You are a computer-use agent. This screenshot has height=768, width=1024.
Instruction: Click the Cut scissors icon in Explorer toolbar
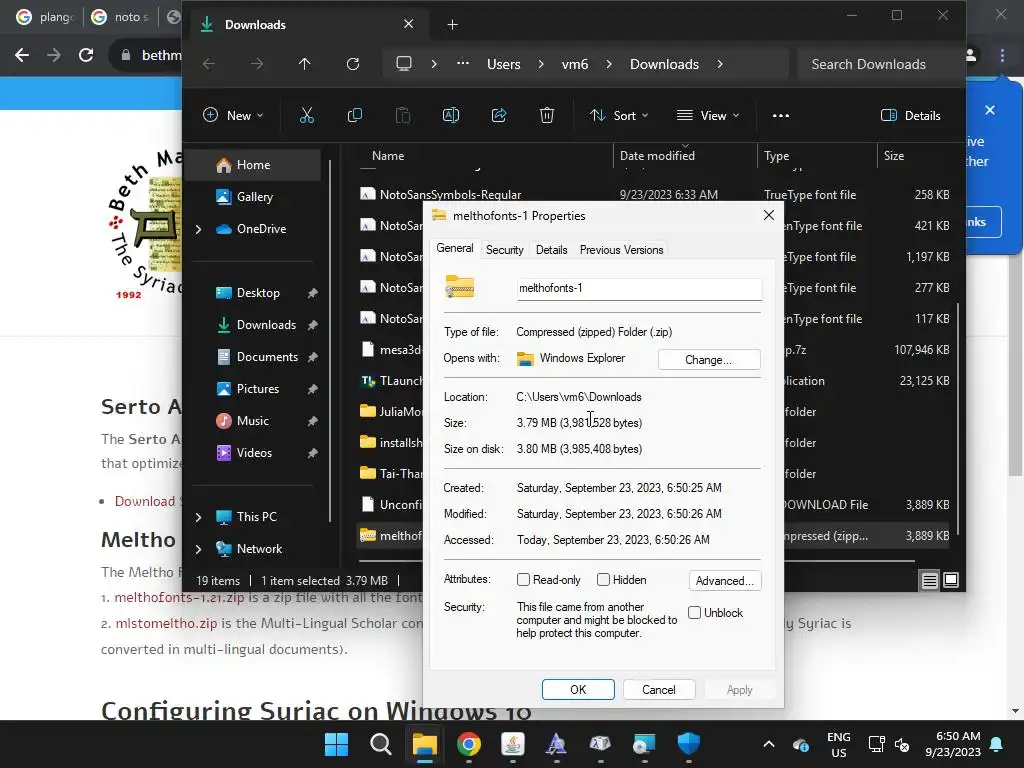click(306, 116)
